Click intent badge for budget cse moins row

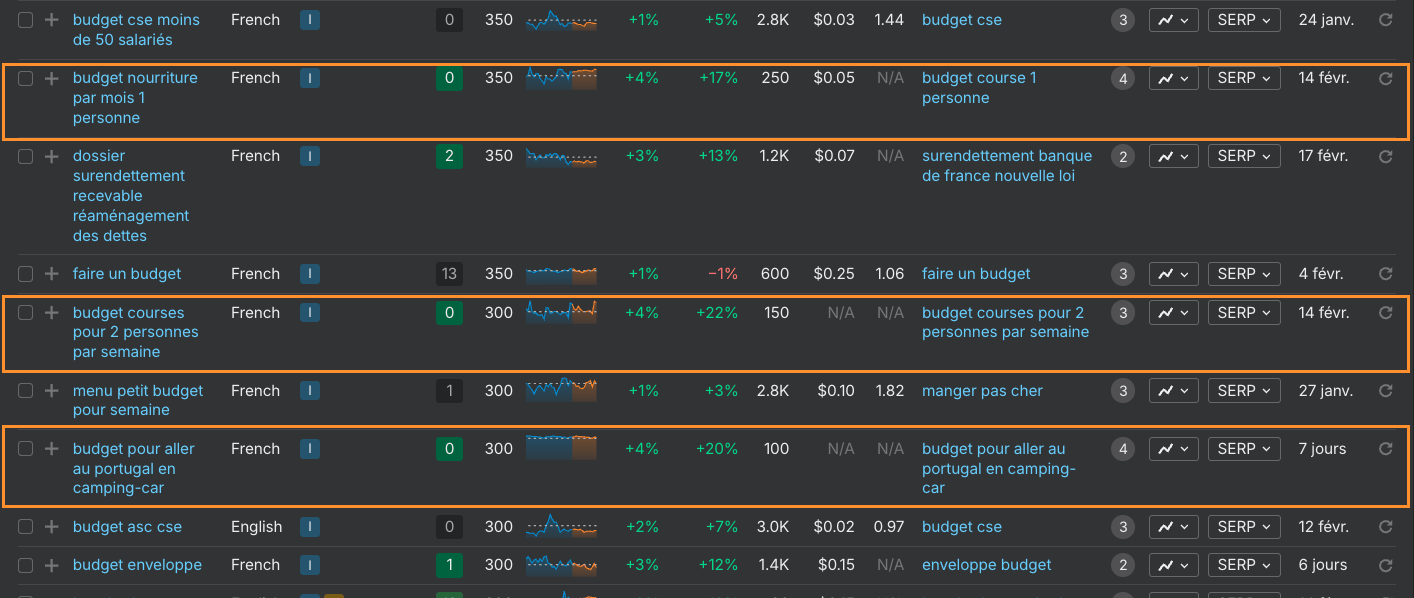[x=310, y=20]
